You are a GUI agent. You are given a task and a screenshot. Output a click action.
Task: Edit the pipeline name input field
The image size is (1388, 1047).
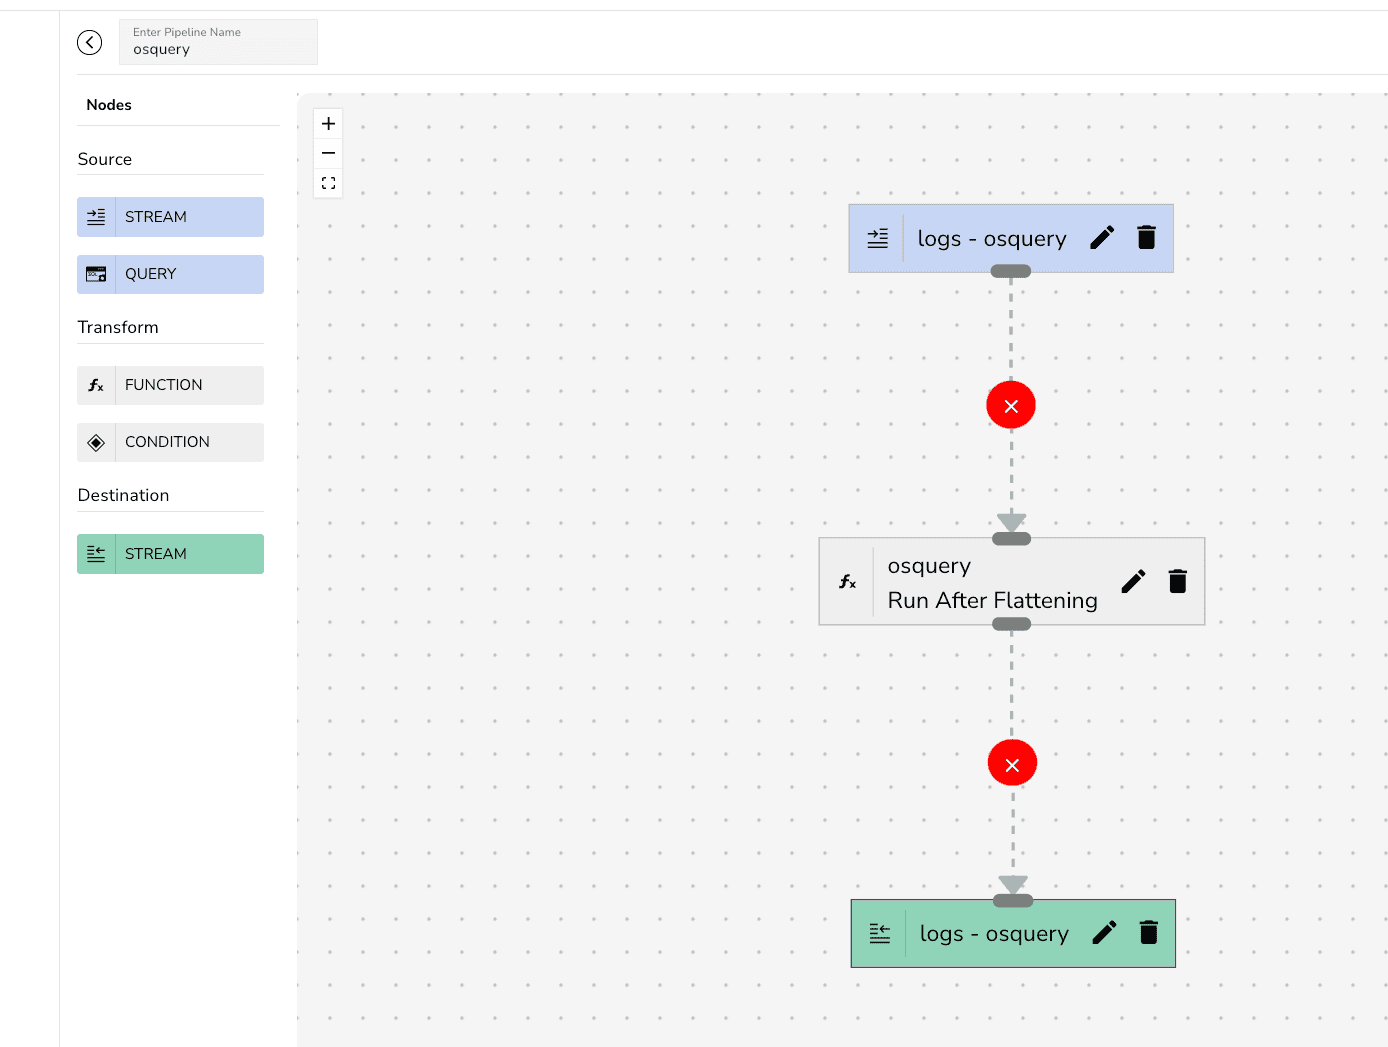tap(218, 49)
